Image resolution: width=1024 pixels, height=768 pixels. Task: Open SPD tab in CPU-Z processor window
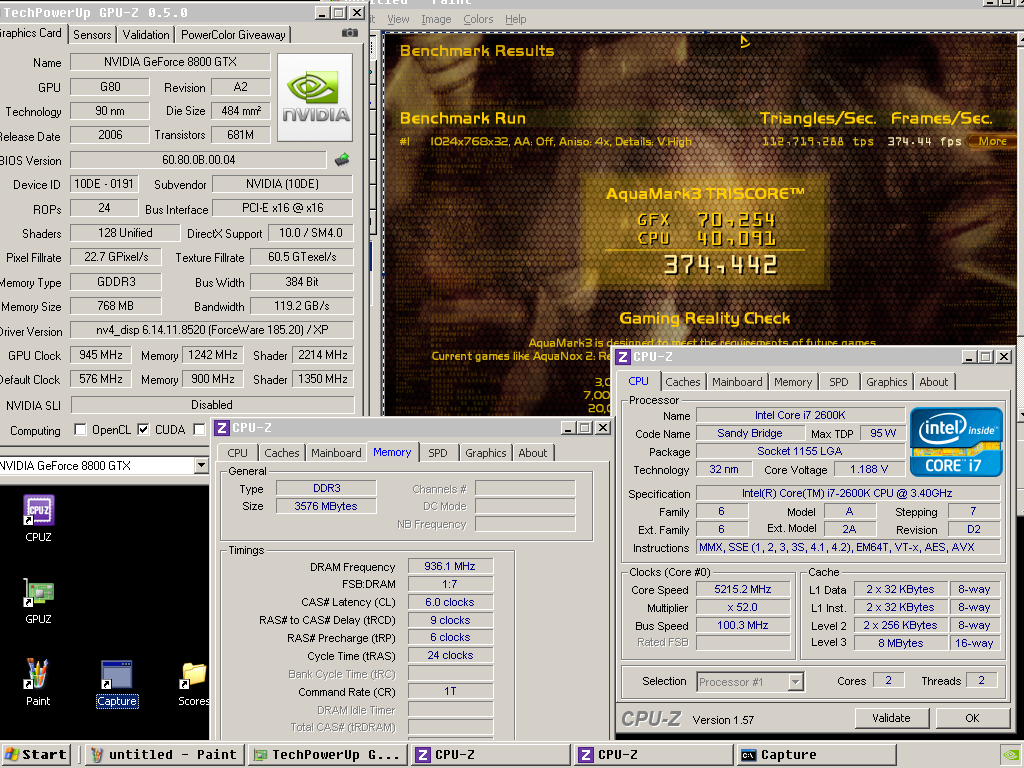click(x=839, y=382)
